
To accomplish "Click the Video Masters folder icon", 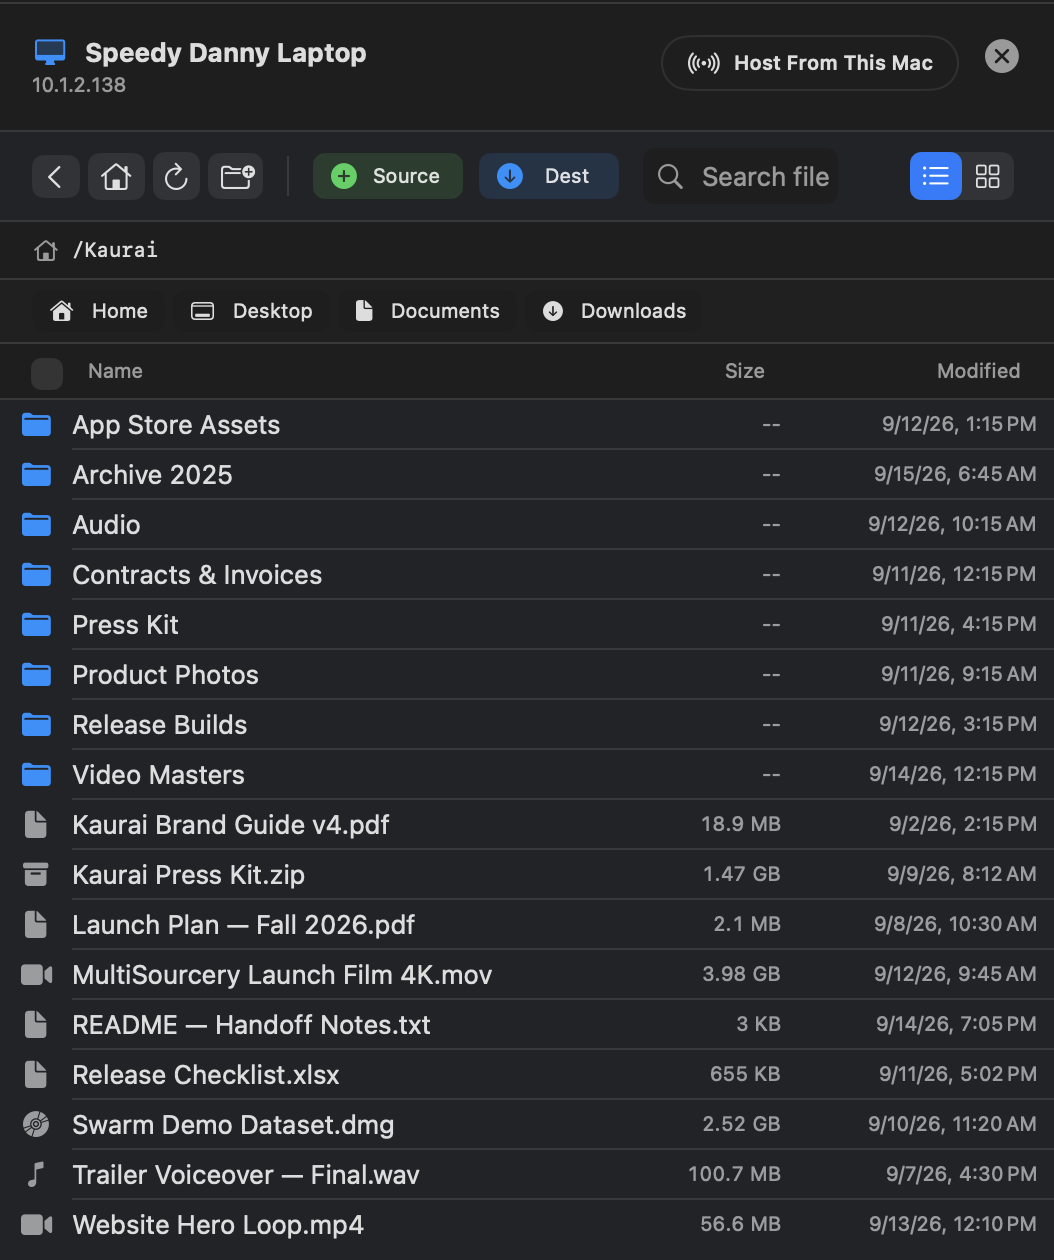I will click(37, 775).
